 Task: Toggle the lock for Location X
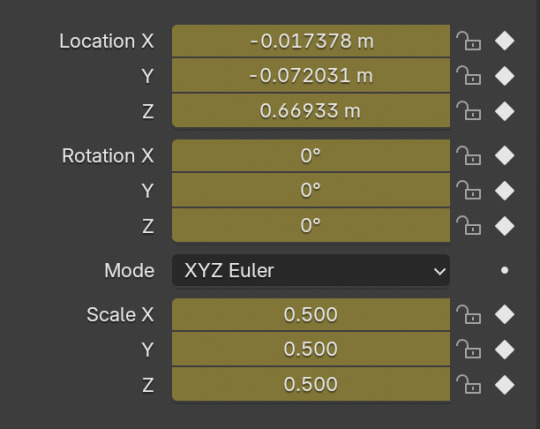click(469, 41)
